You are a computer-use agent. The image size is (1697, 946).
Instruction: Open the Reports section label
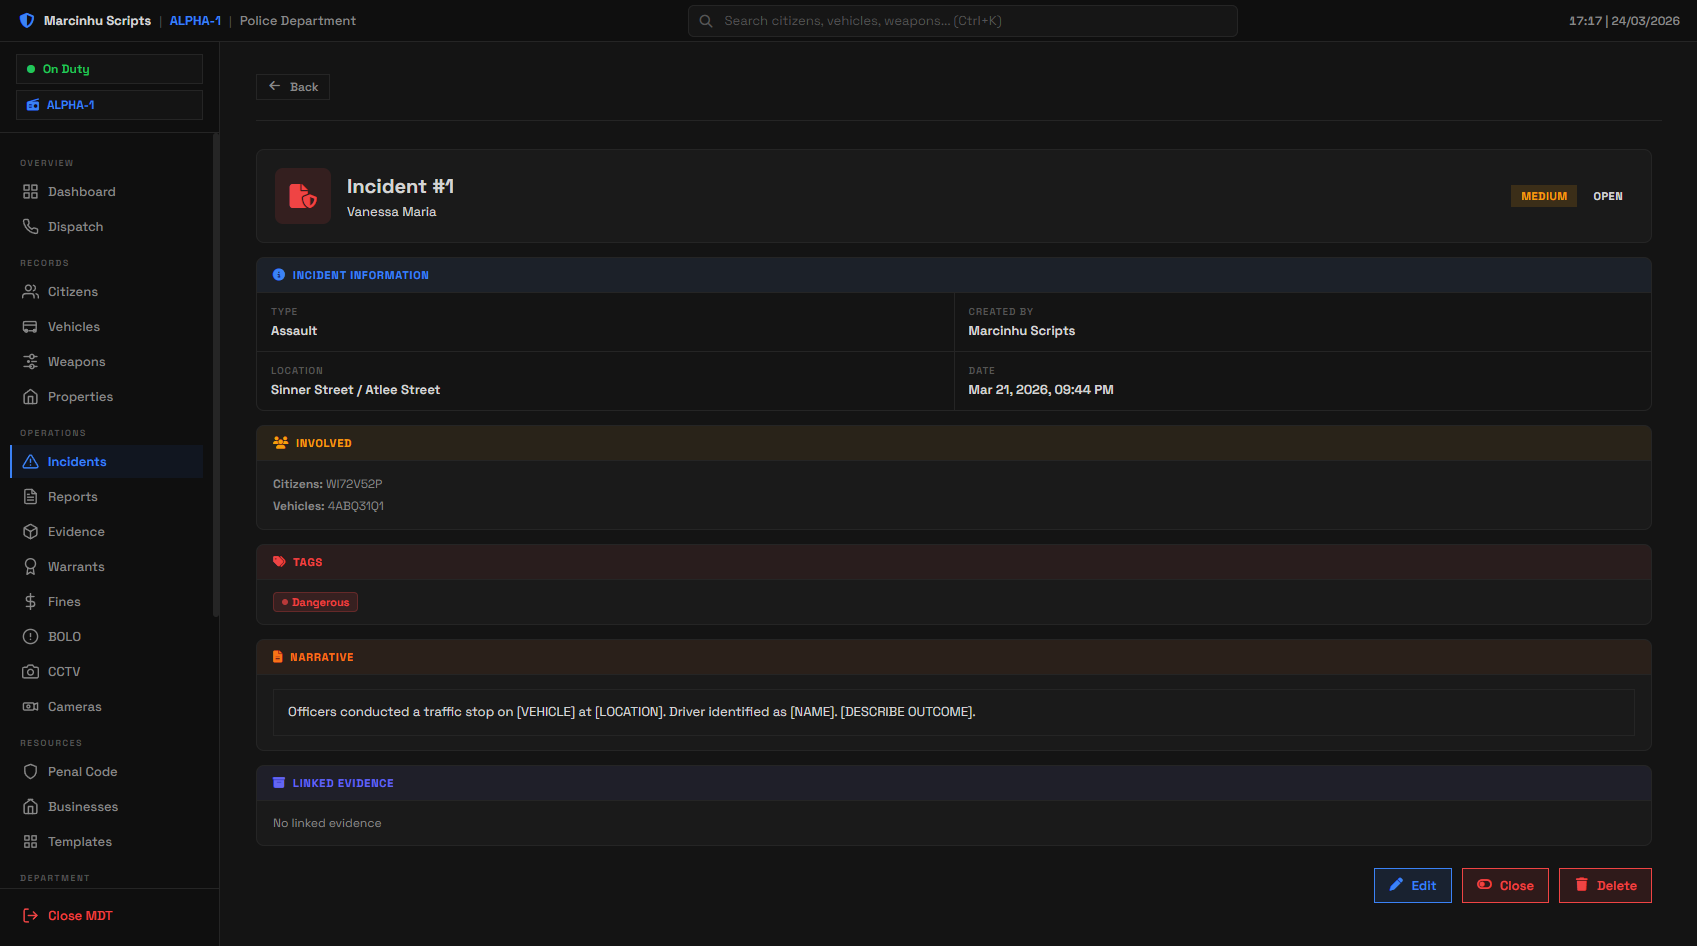(73, 497)
